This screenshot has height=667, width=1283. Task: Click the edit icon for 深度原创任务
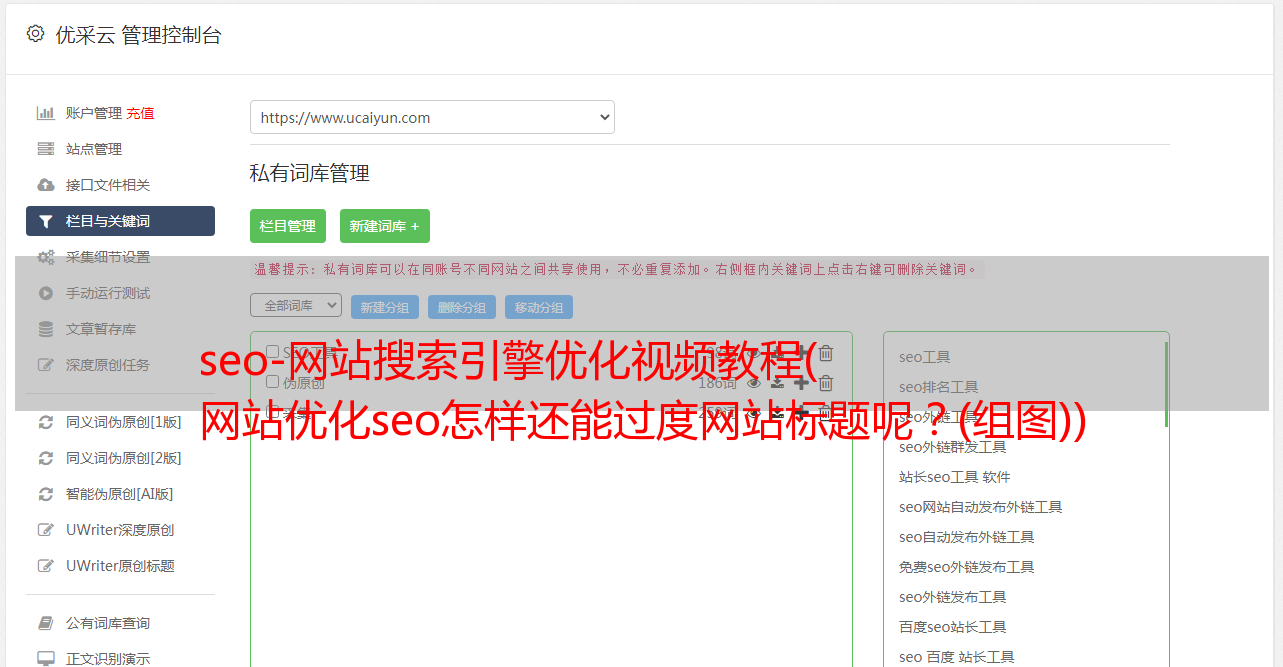[x=46, y=365]
